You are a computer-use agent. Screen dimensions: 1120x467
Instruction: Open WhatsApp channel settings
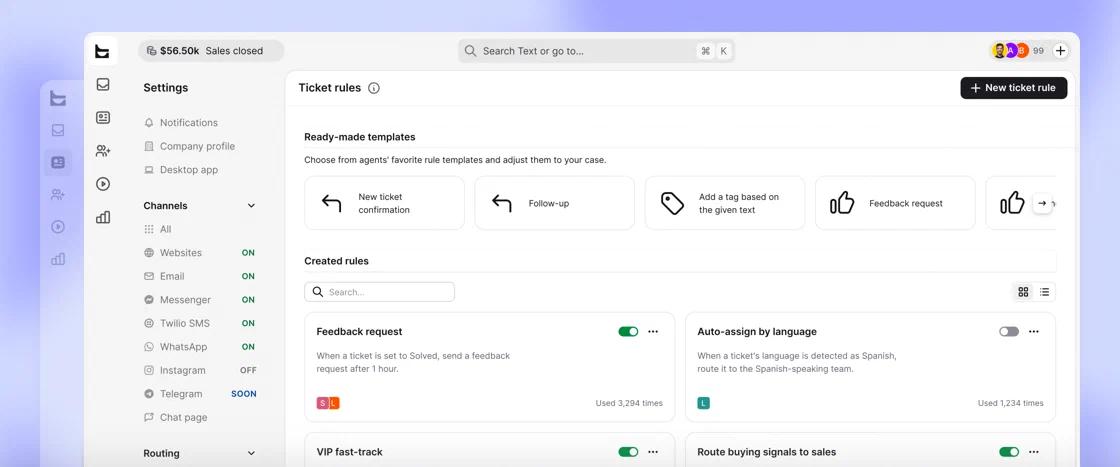(x=200, y=347)
